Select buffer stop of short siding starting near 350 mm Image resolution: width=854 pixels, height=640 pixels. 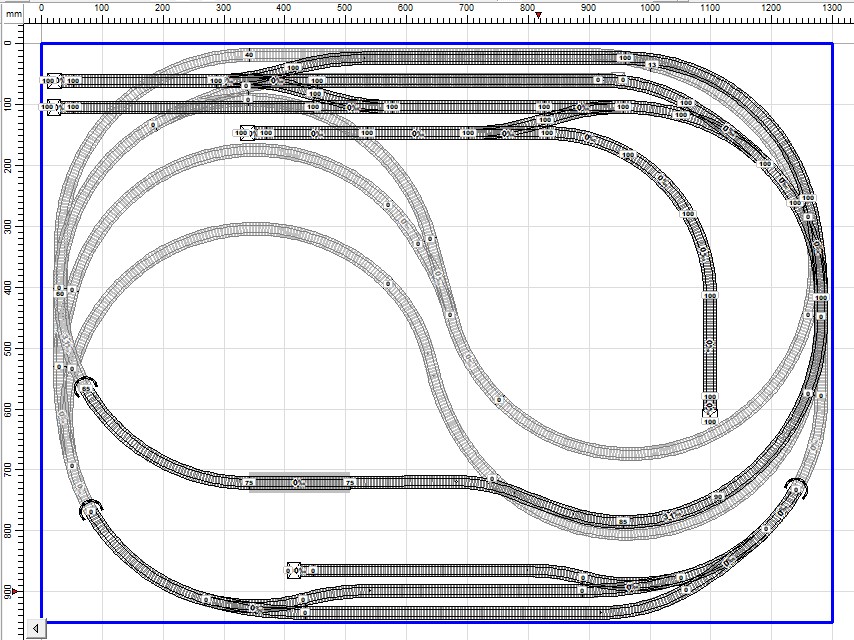click(246, 132)
